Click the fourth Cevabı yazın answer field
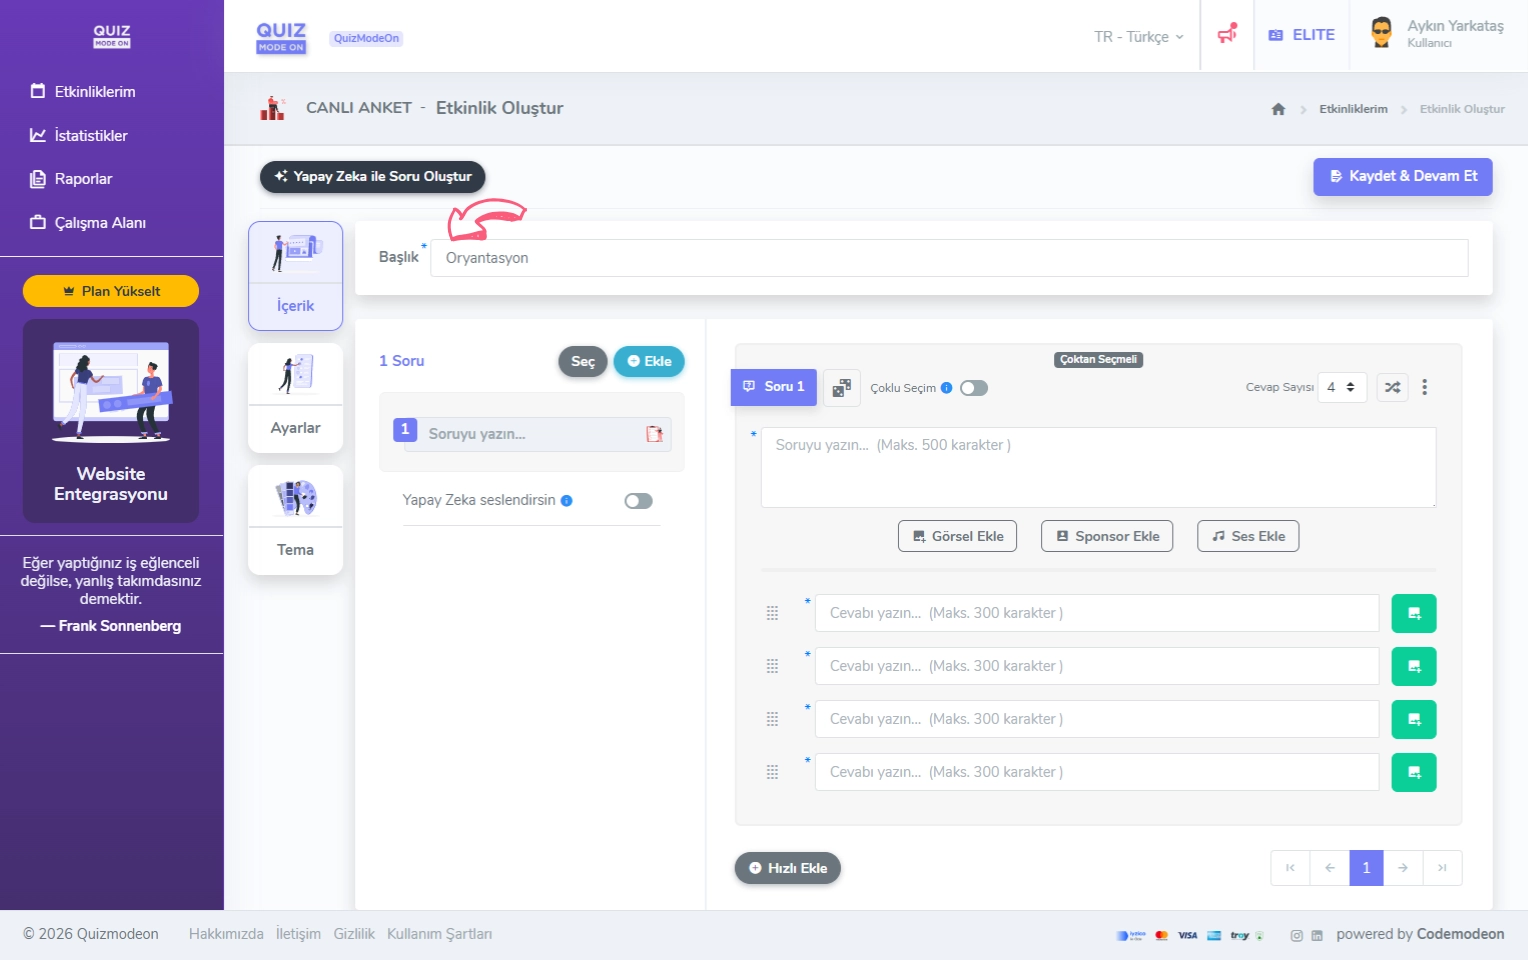1528x960 pixels. click(x=1097, y=772)
